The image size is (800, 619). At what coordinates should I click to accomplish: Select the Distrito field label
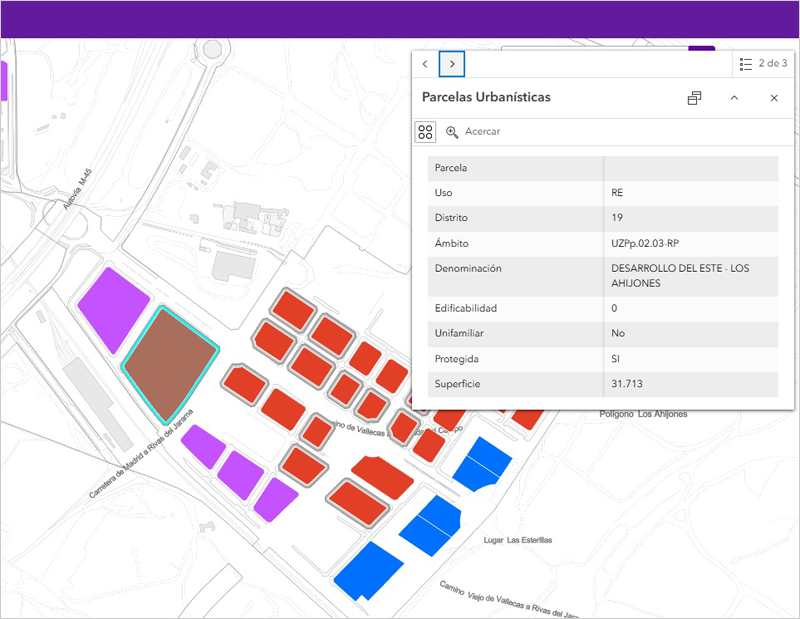[x=451, y=218]
